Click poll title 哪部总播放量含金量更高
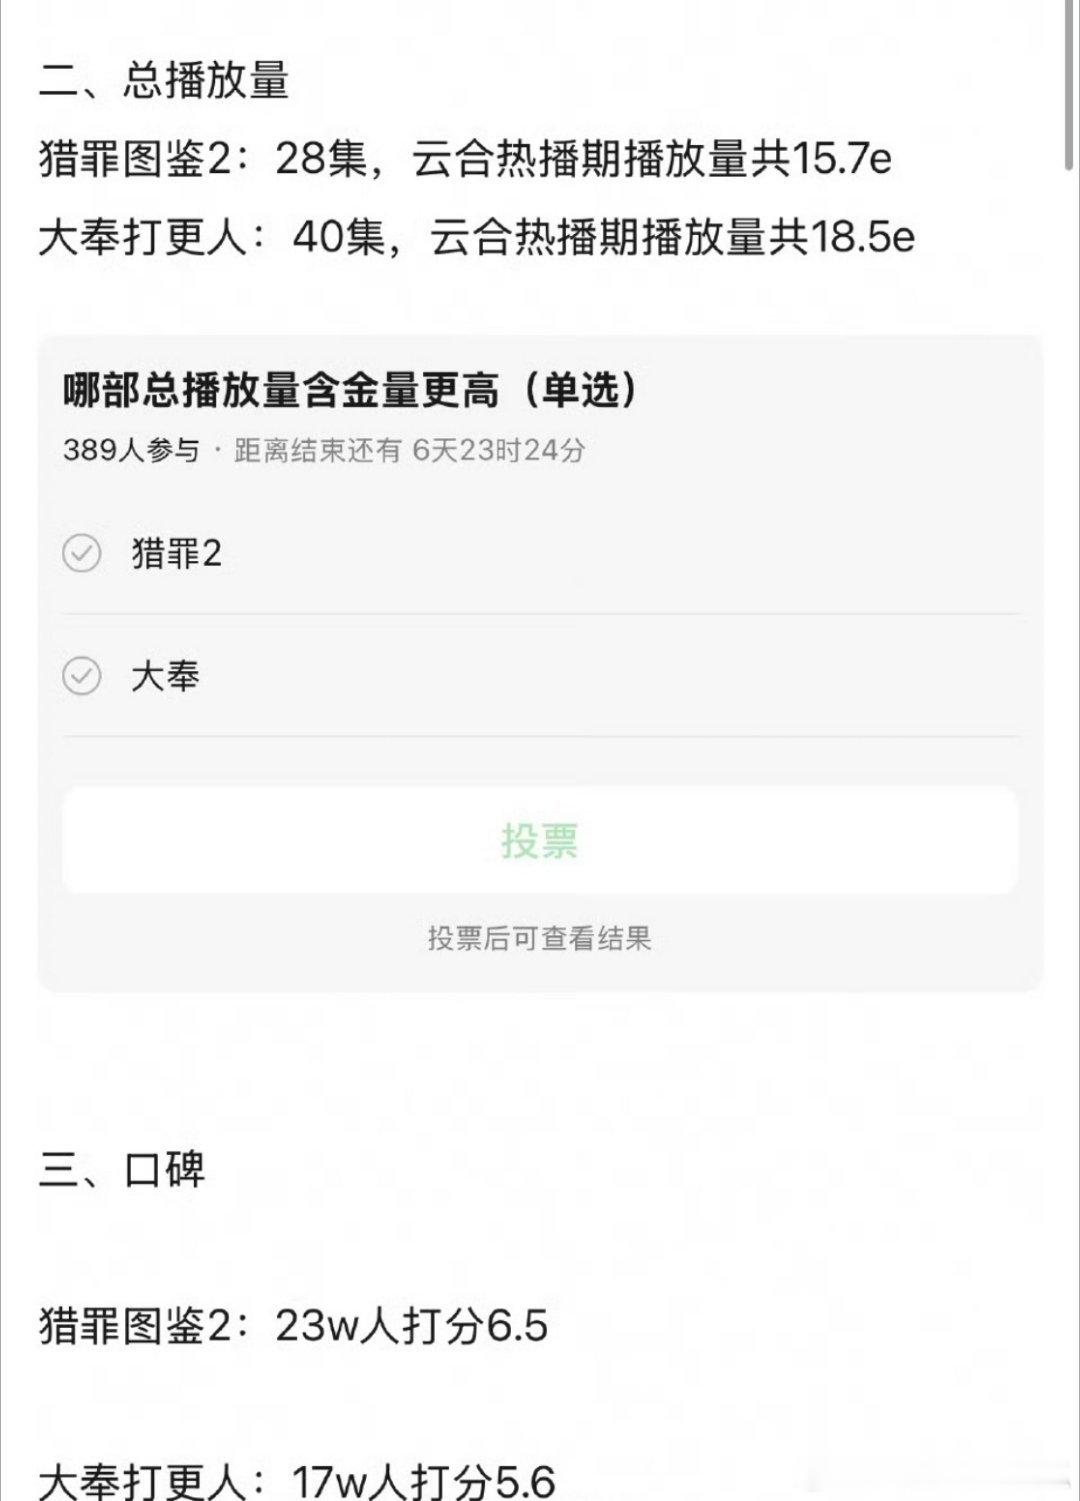1080x1501 pixels. pos(280,391)
